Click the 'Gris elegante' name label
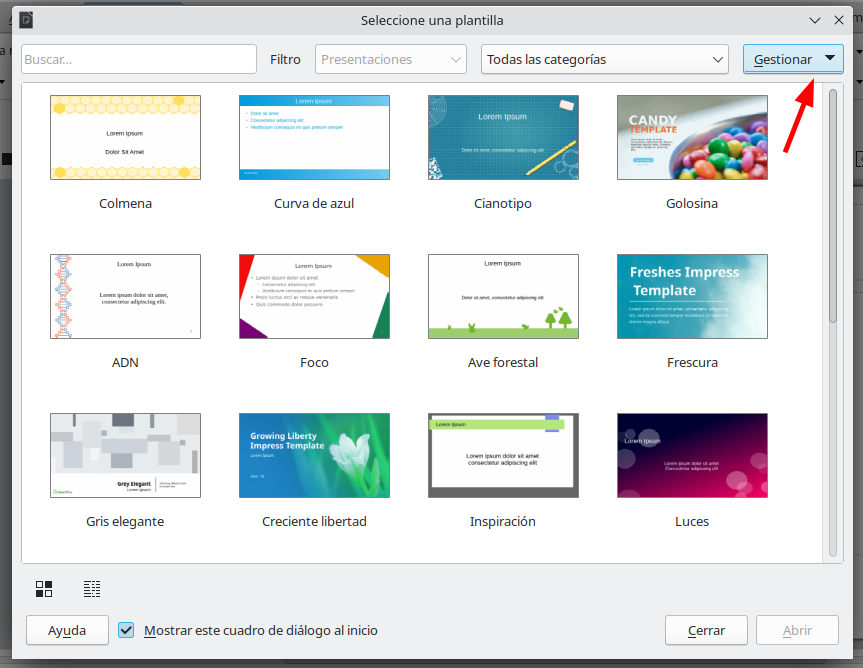863x668 pixels. 125,522
